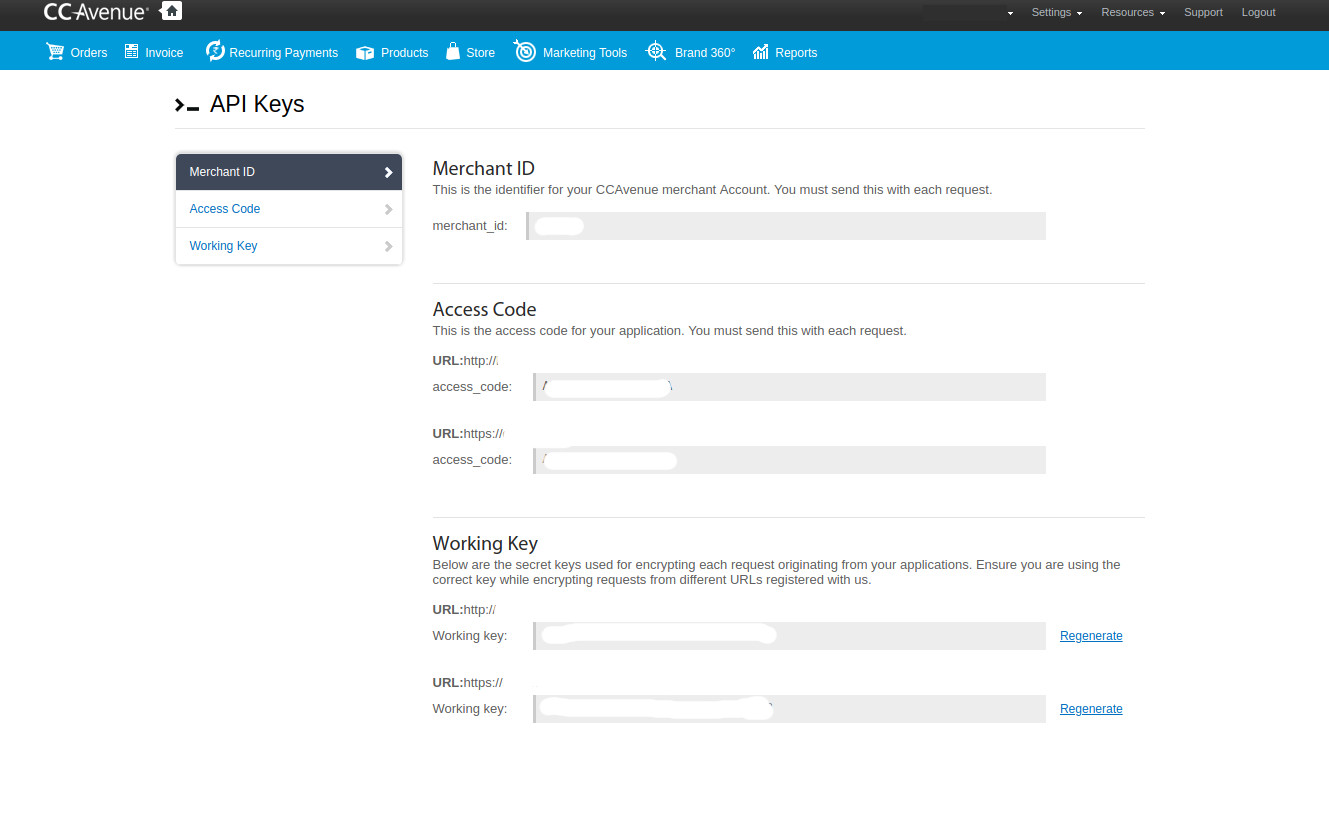Click the access_code field under https URL
This screenshot has width=1329, height=828.
pyautogui.click(x=789, y=460)
